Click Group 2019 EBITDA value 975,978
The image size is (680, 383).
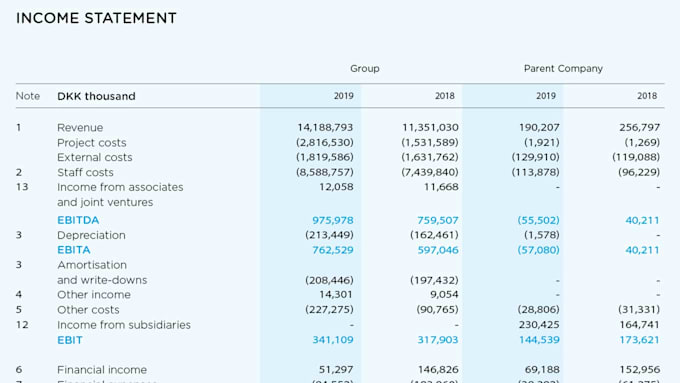[333, 220]
